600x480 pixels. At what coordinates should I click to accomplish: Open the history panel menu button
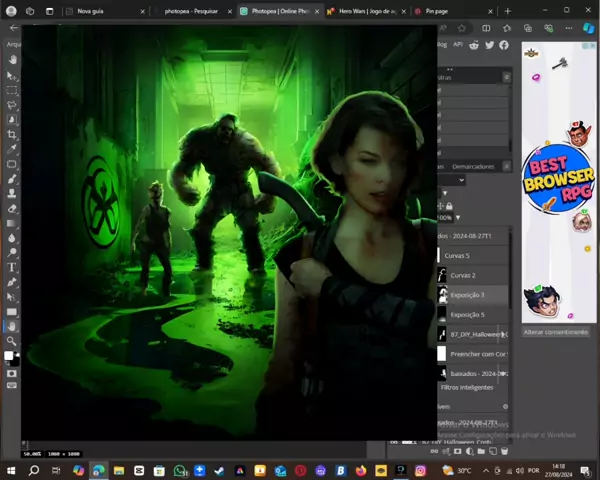[507, 77]
